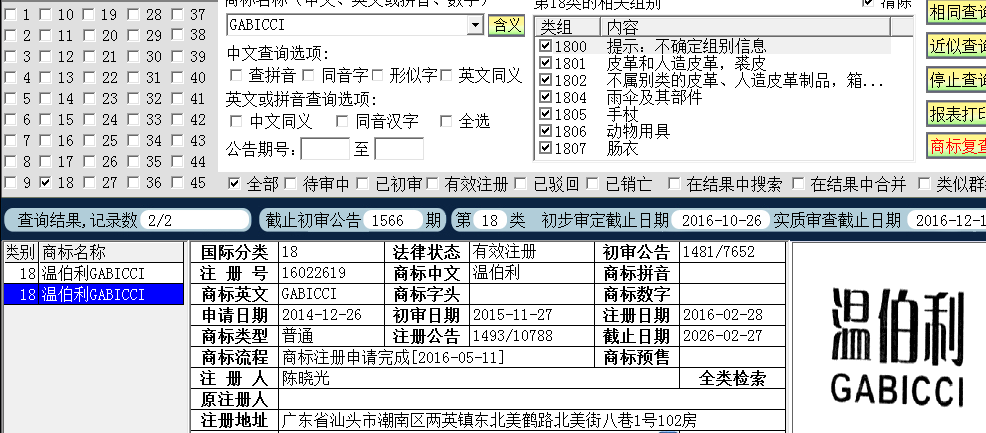The width and height of the screenshot is (986, 433).
Task: Click registration notice 1493/10788
Action: click(512, 336)
